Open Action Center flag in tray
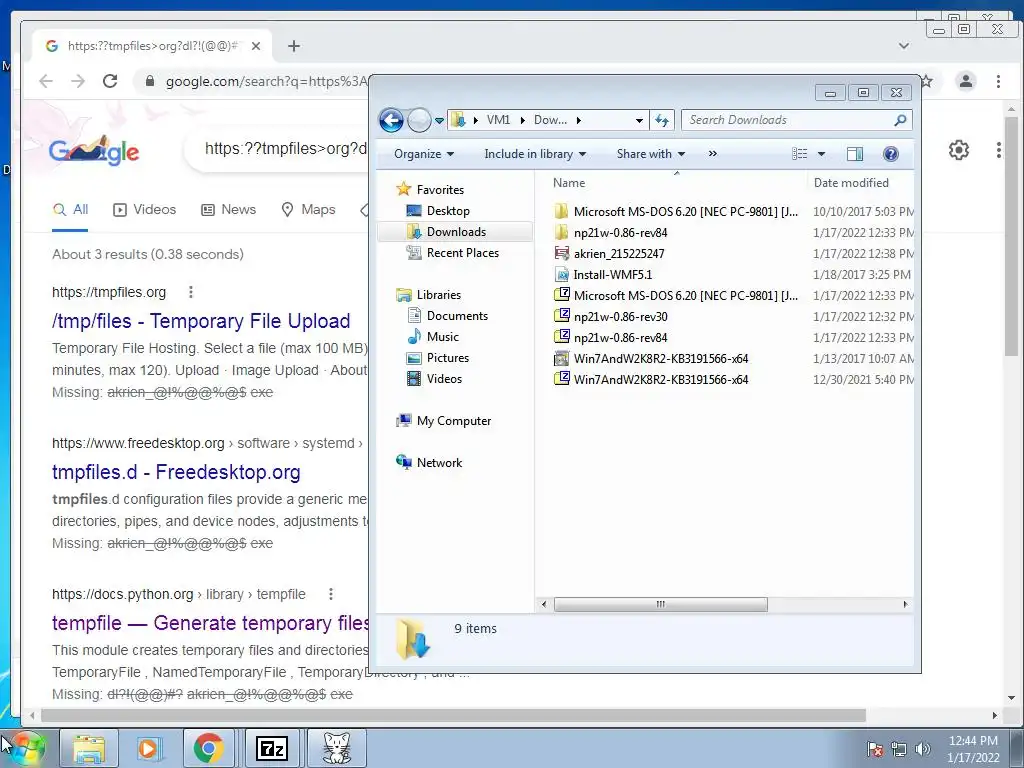This screenshot has height=768, width=1024. tap(874, 749)
